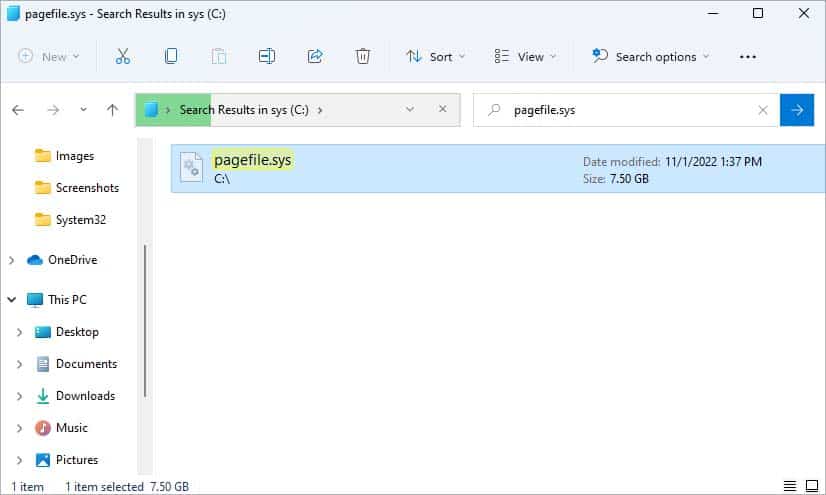Click the 1 item selected 7.50 GB status
The image size is (826, 495).
click(127, 487)
